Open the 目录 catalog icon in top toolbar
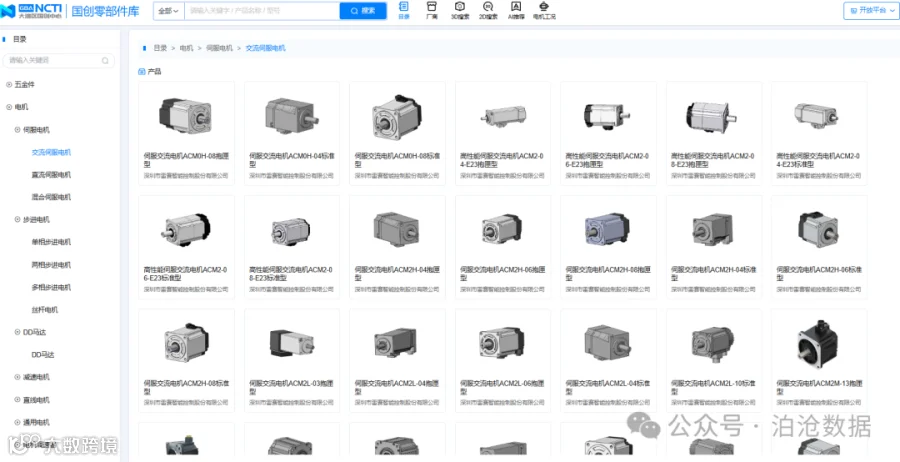Image resolution: width=900 pixels, height=462 pixels. pyautogui.click(x=404, y=10)
